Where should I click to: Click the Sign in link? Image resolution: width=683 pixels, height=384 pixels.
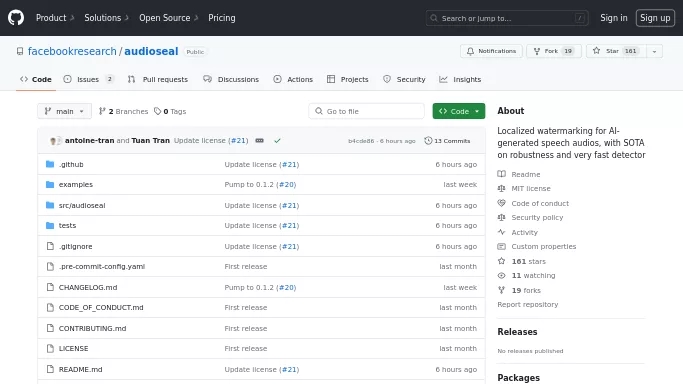(614, 18)
